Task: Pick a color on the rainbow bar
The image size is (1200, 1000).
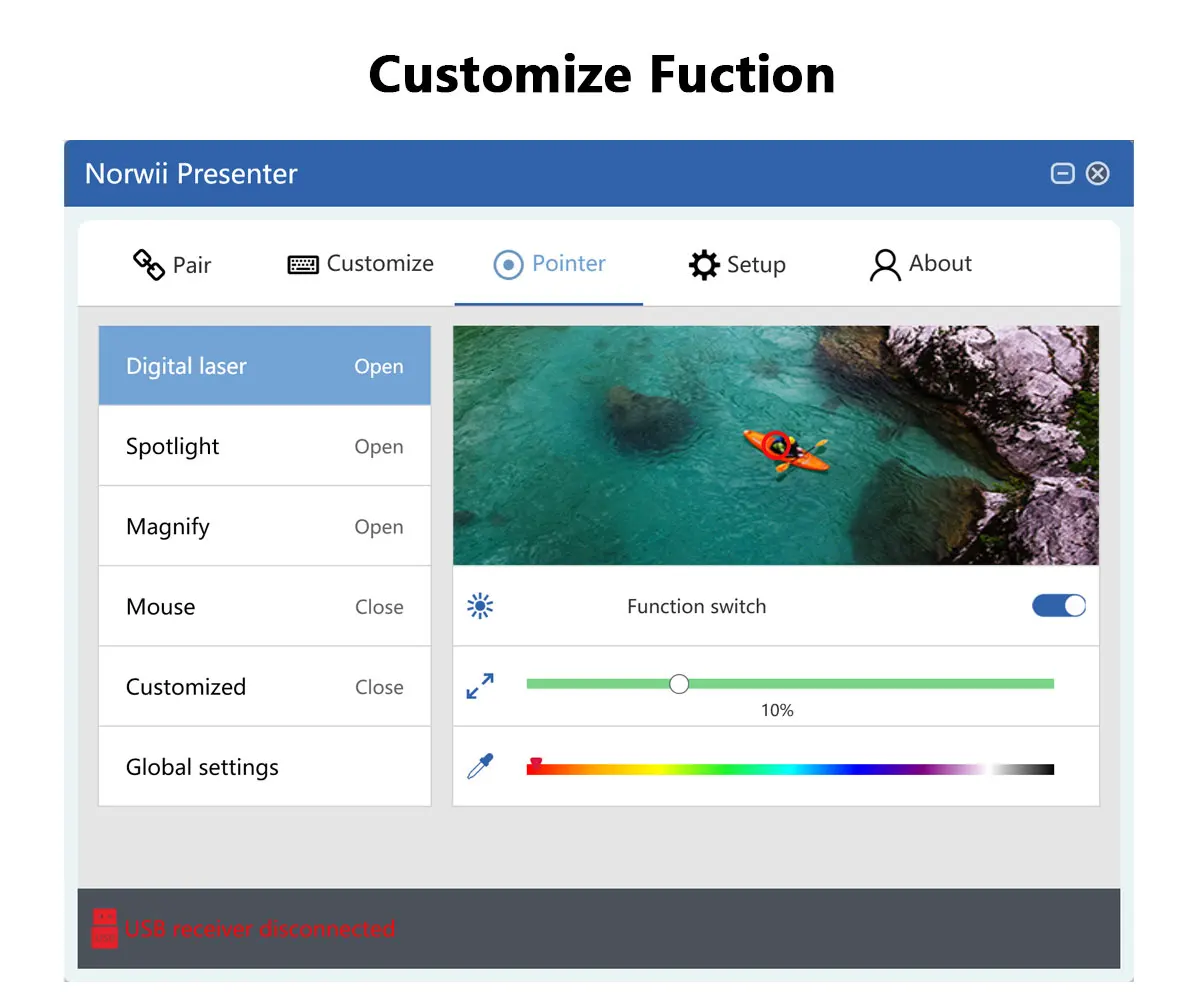Action: coord(790,769)
